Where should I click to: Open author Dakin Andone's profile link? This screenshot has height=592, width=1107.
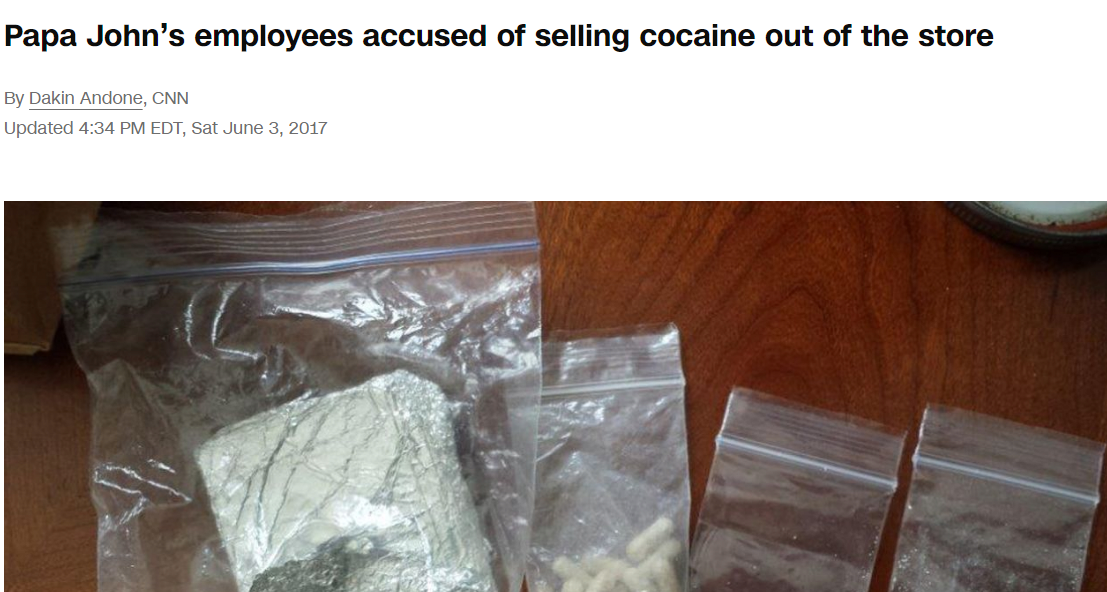pos(85,98)
